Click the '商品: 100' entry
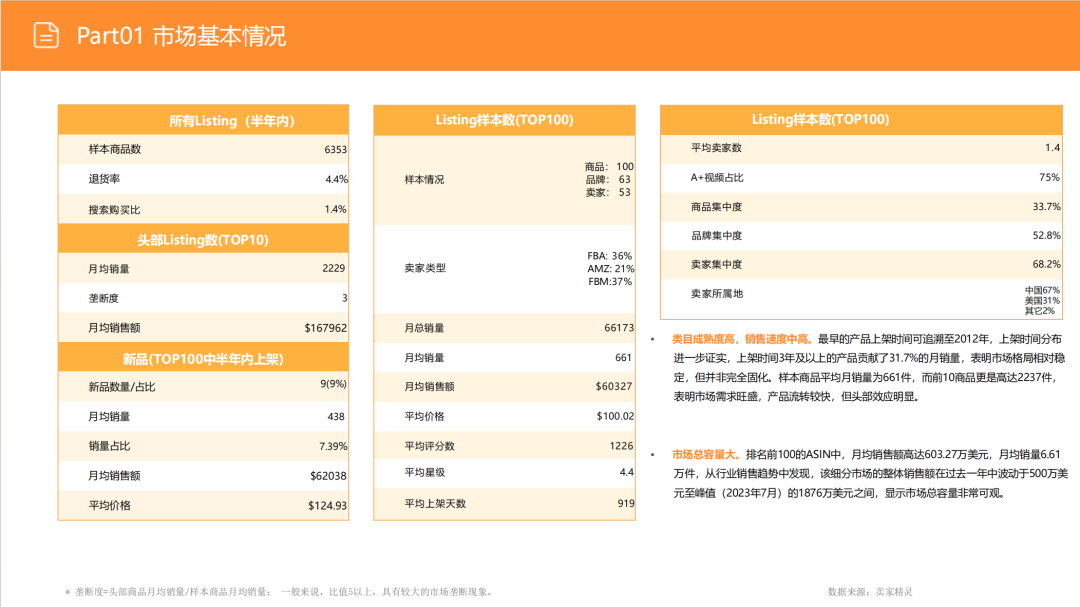This screenshot has height=607, width=1080. (x=609, y=167)
